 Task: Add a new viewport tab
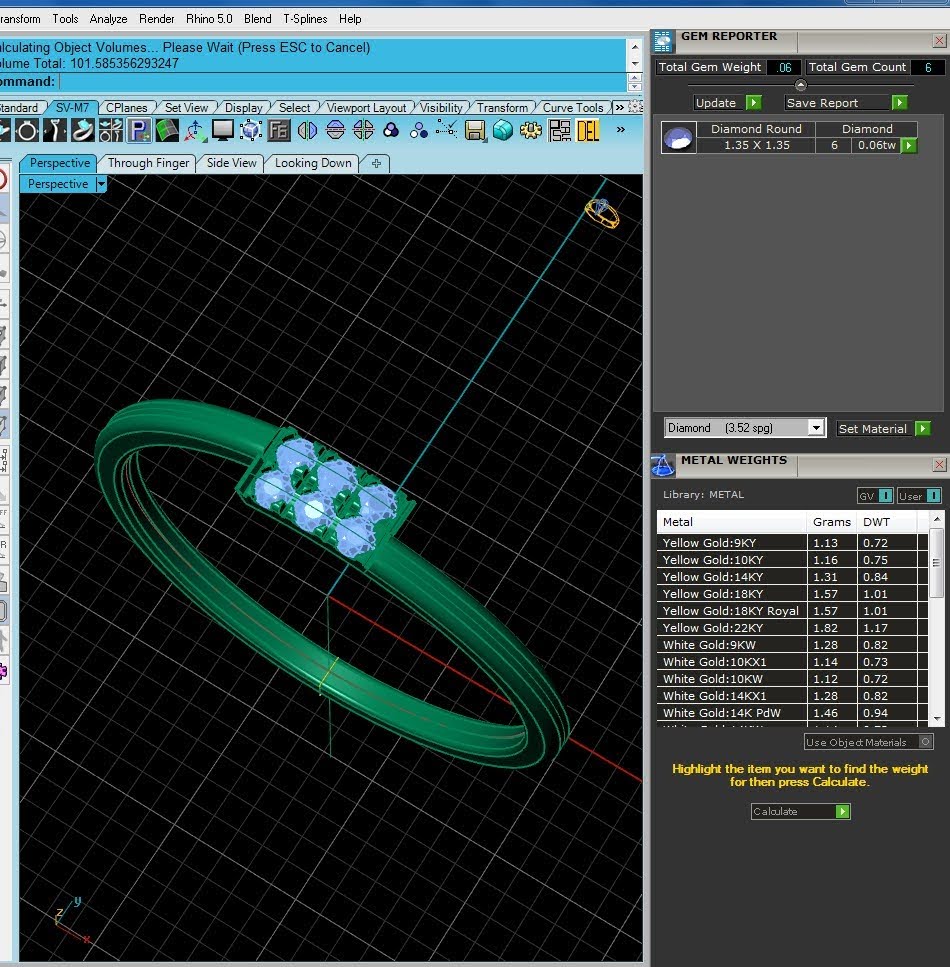pyautogui.click(x=376, y=163)
